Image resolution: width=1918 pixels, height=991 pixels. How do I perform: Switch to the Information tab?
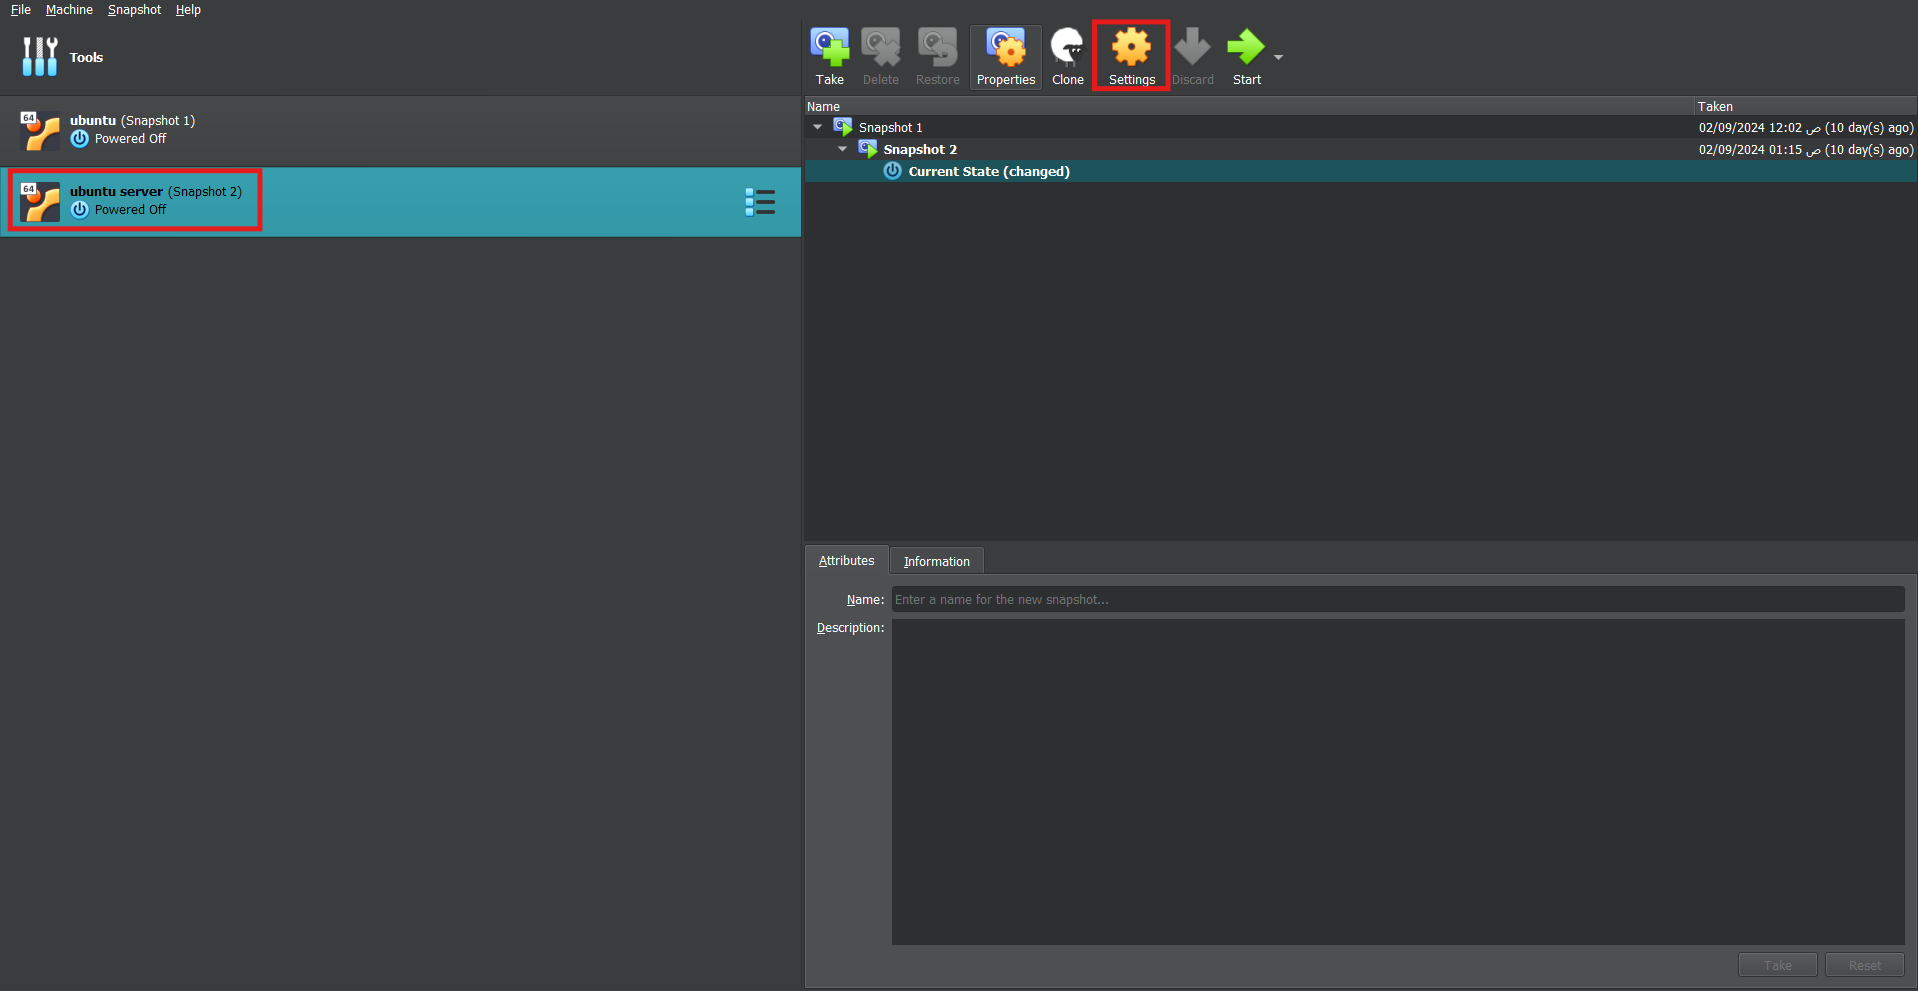(x=937, y=561)
